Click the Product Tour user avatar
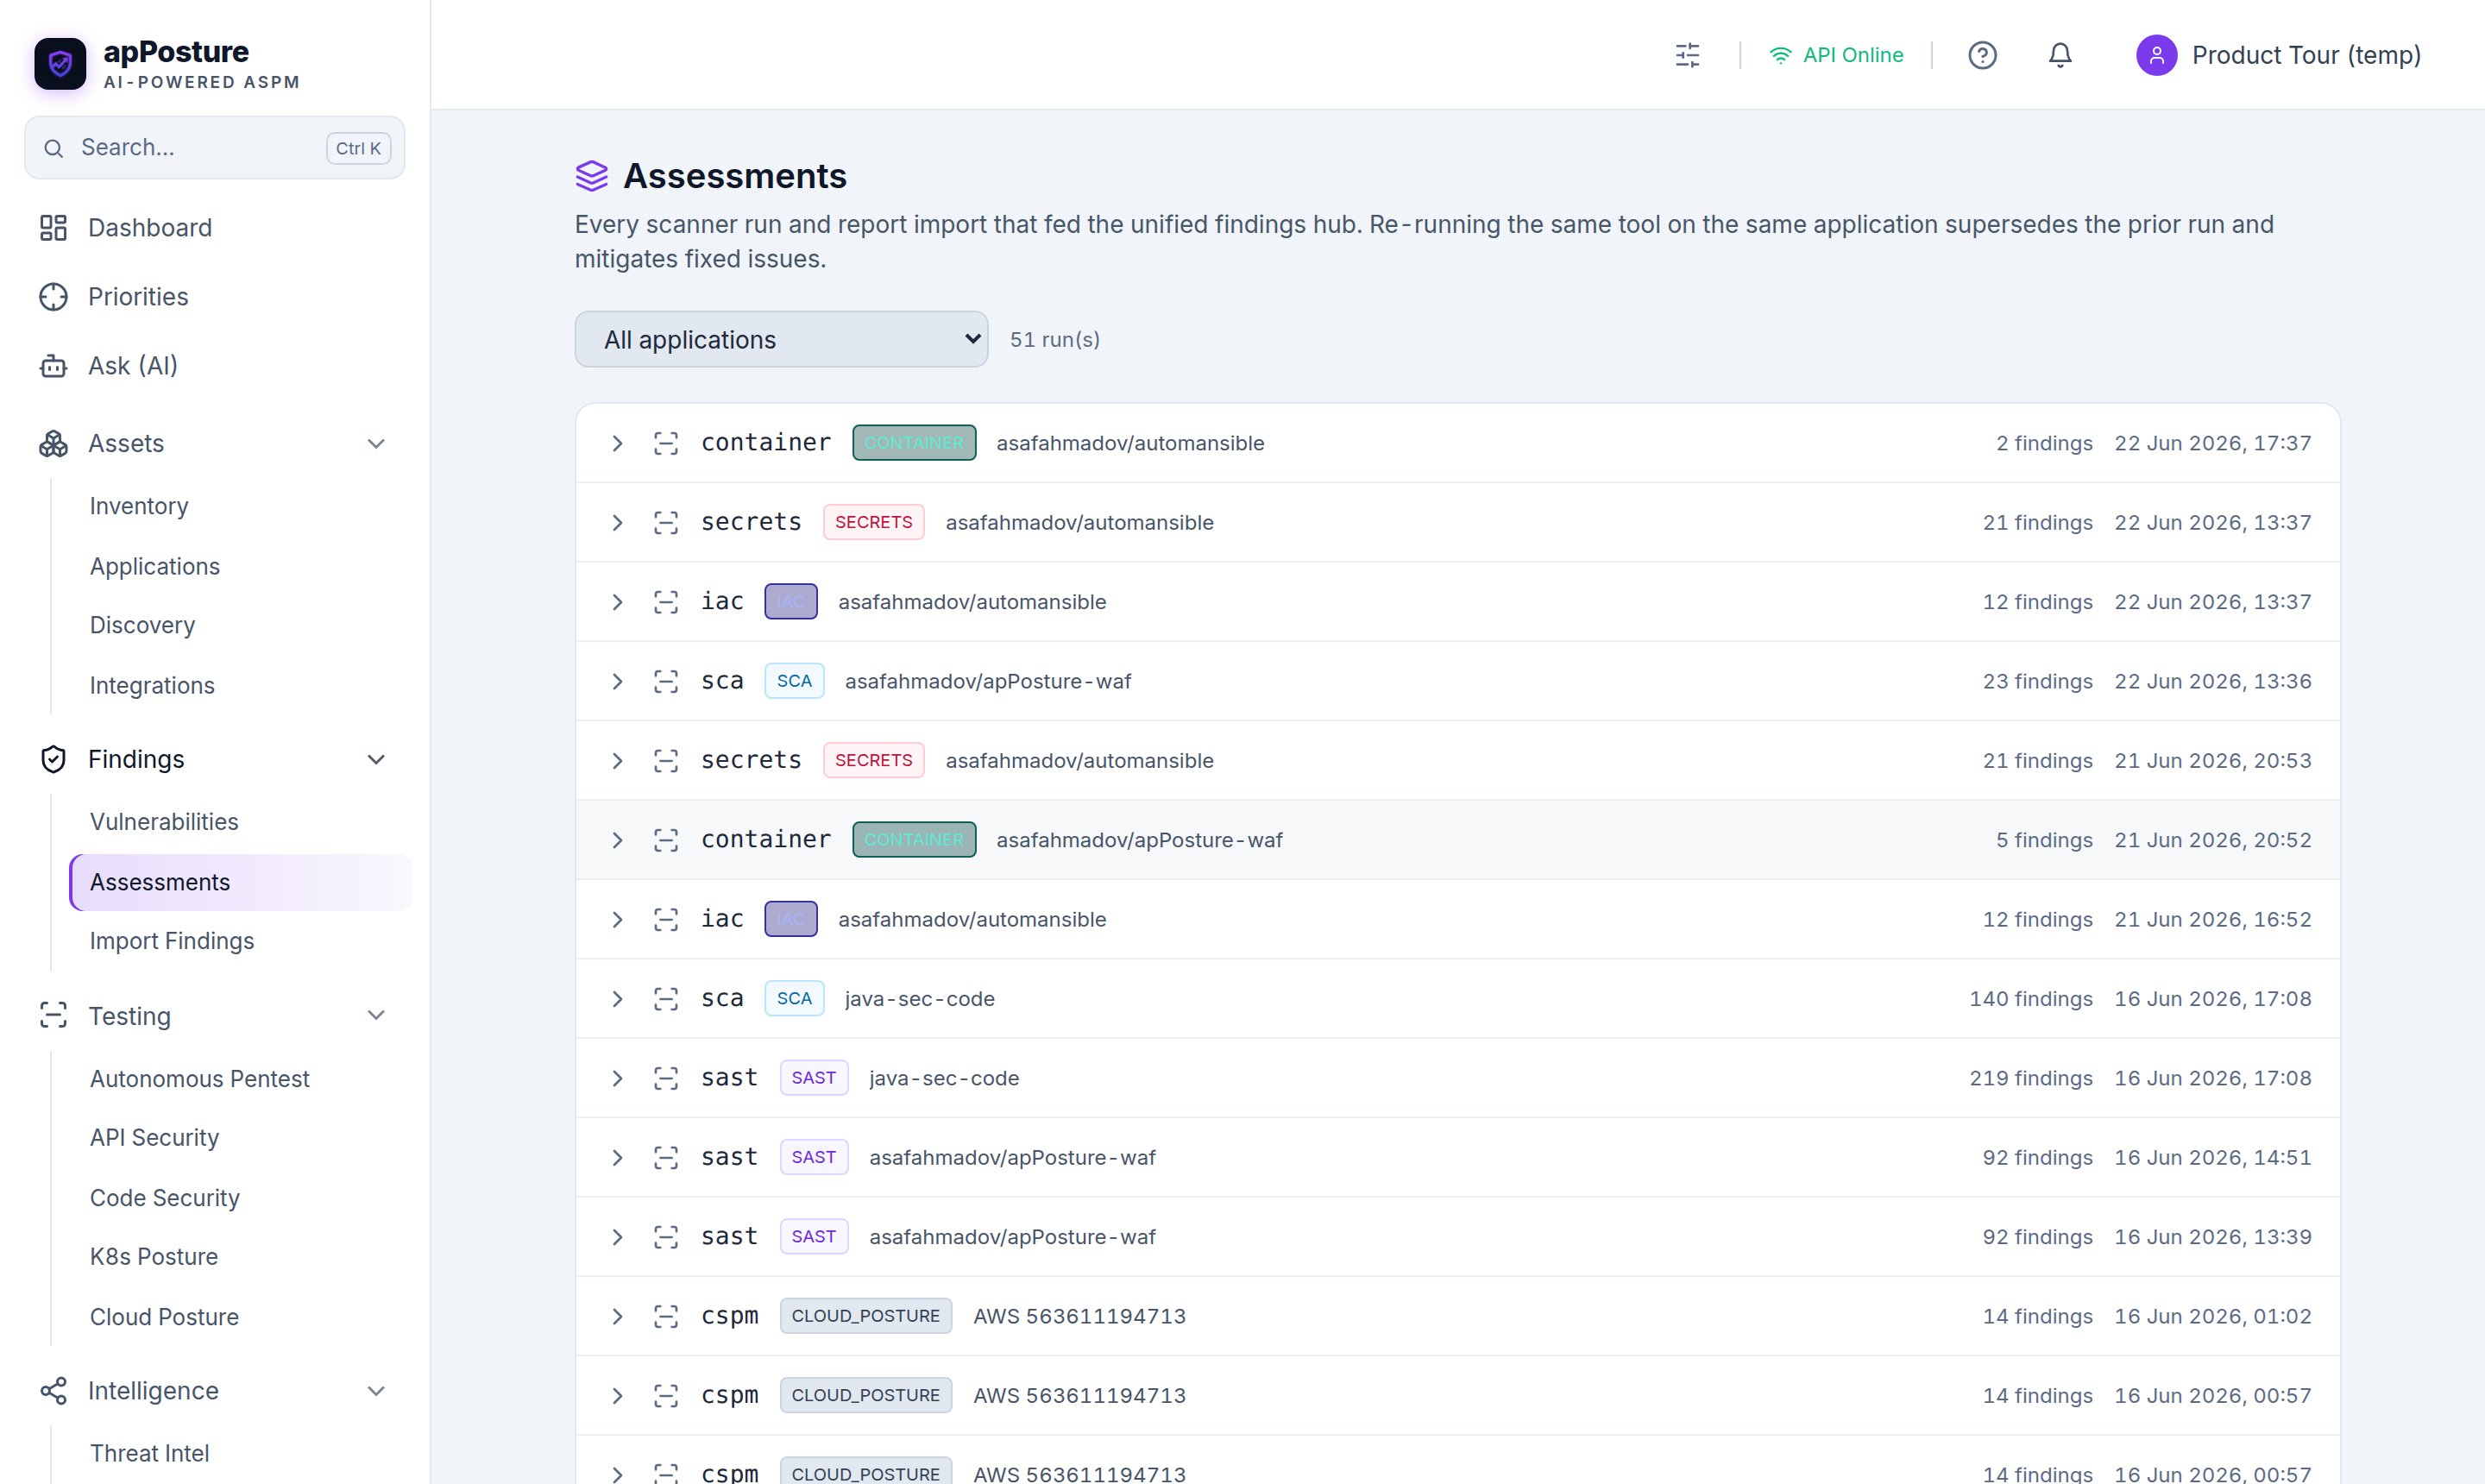 tap(2156, 55)
